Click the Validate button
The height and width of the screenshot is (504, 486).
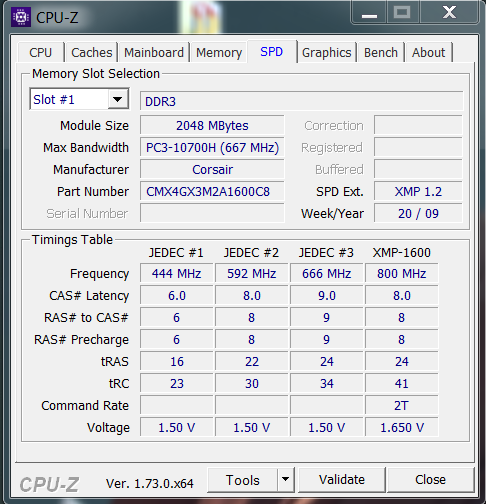pos(342,480)
